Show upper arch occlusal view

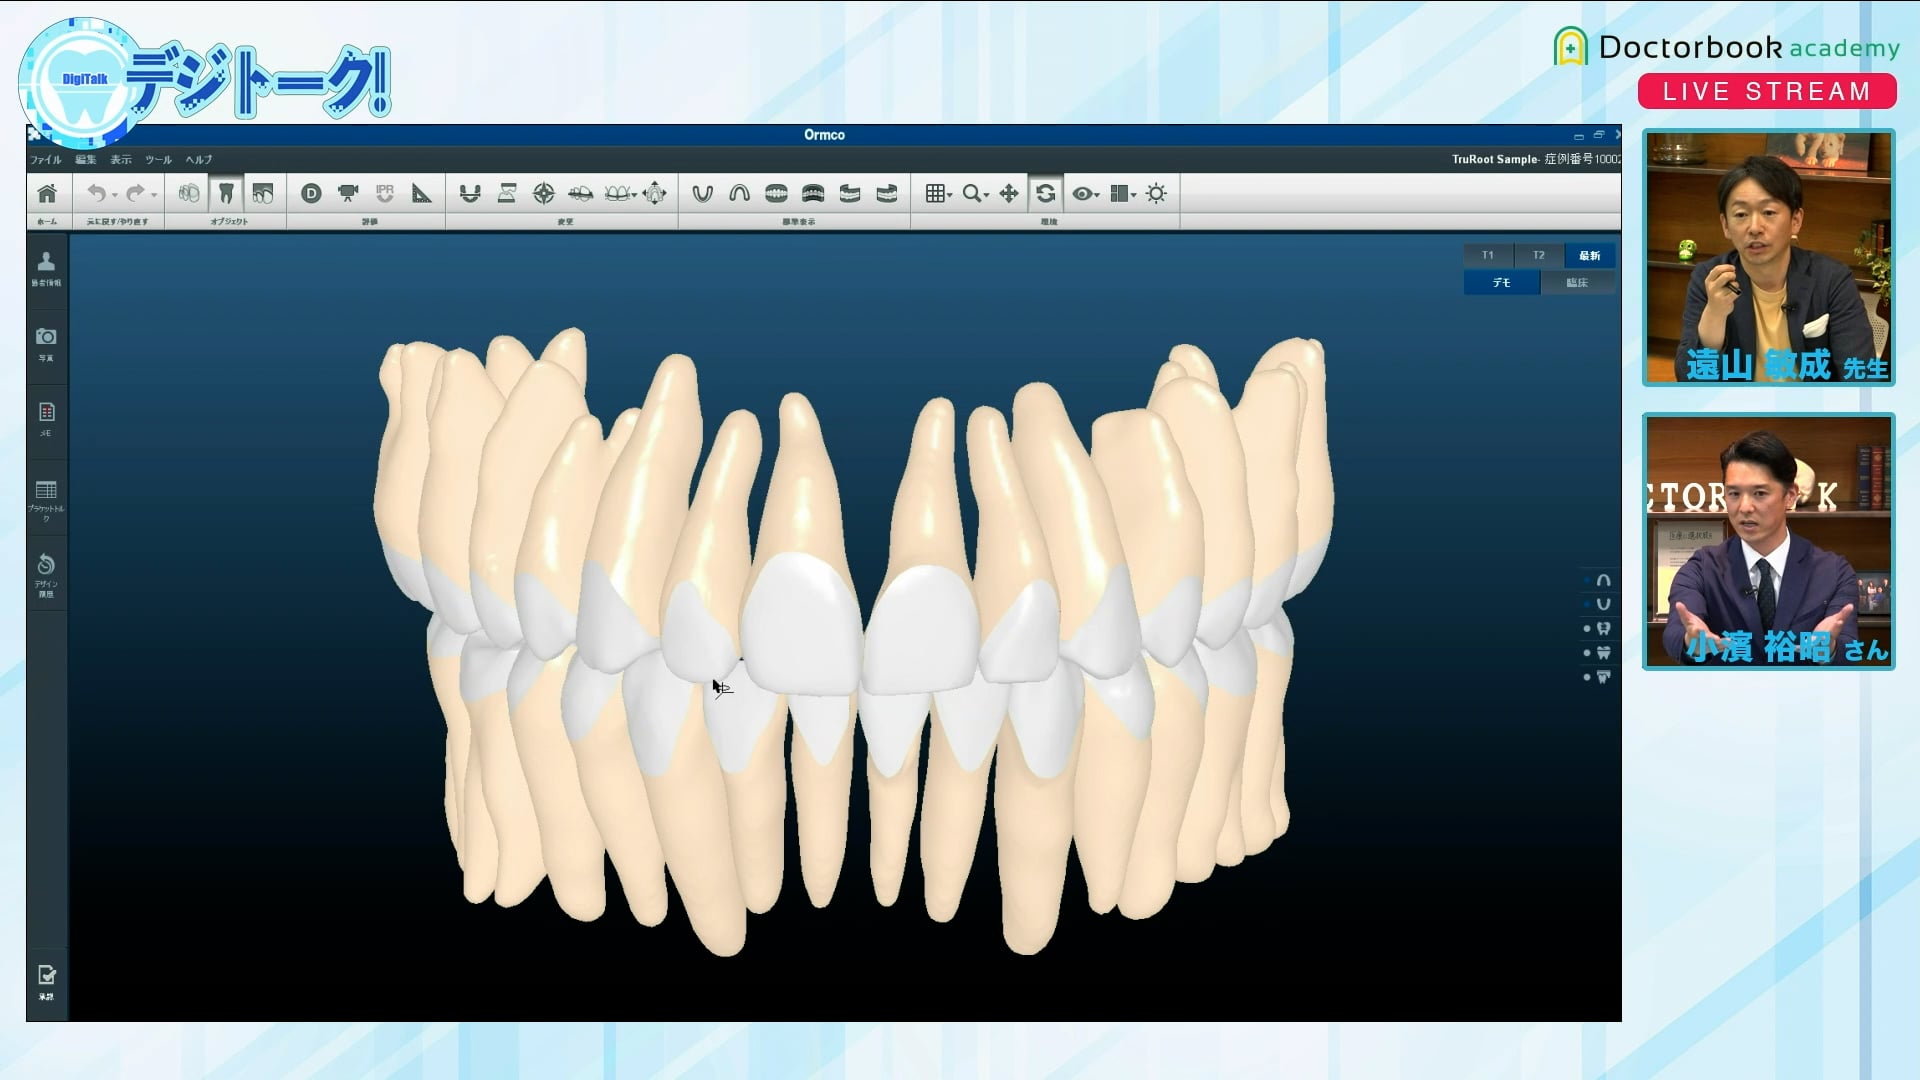click(x=739, y=193)
